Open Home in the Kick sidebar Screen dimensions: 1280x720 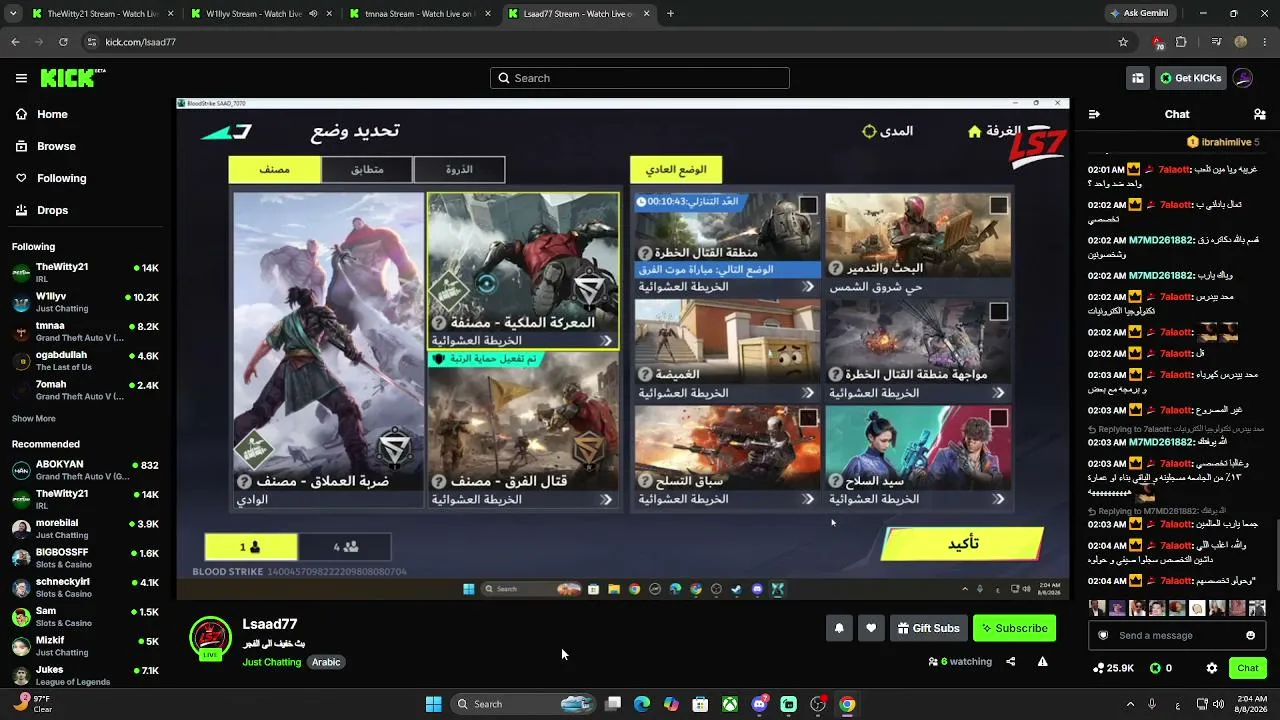tap(52, 114)
